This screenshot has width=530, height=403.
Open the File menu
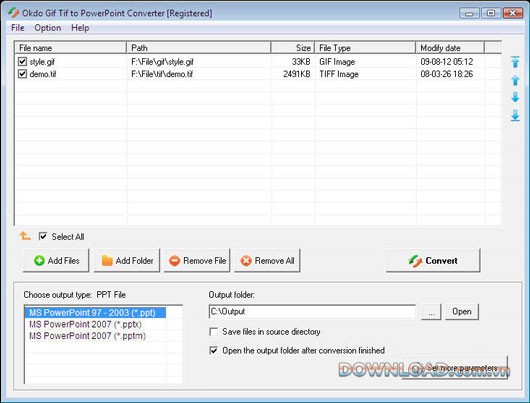[x=18, y=28]
